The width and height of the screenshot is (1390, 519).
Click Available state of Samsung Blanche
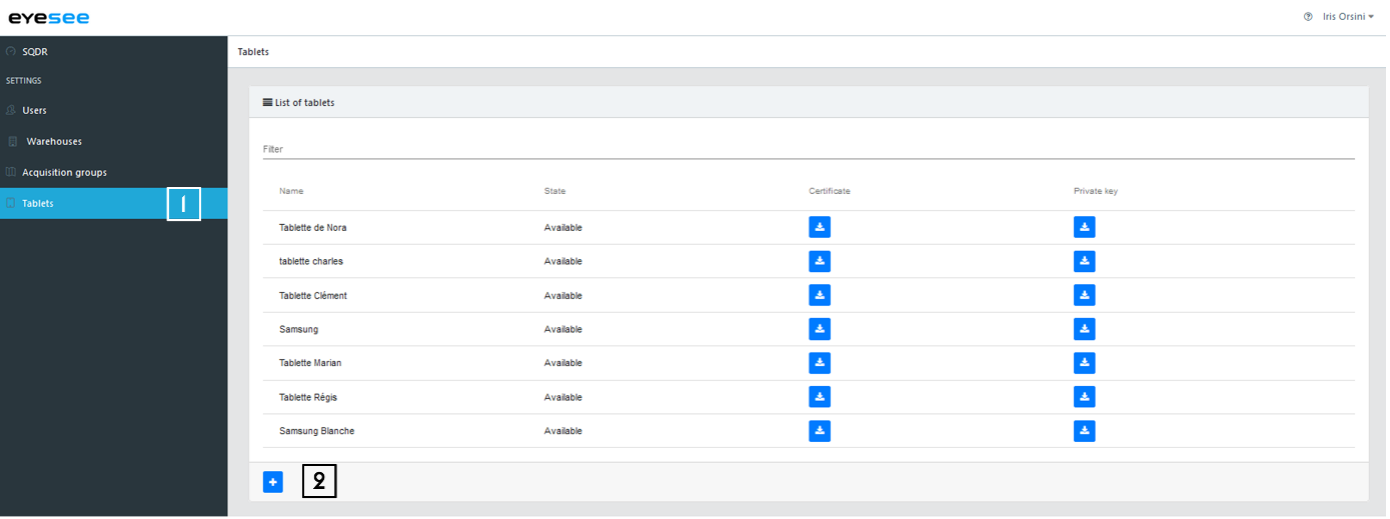coord(563,431)
